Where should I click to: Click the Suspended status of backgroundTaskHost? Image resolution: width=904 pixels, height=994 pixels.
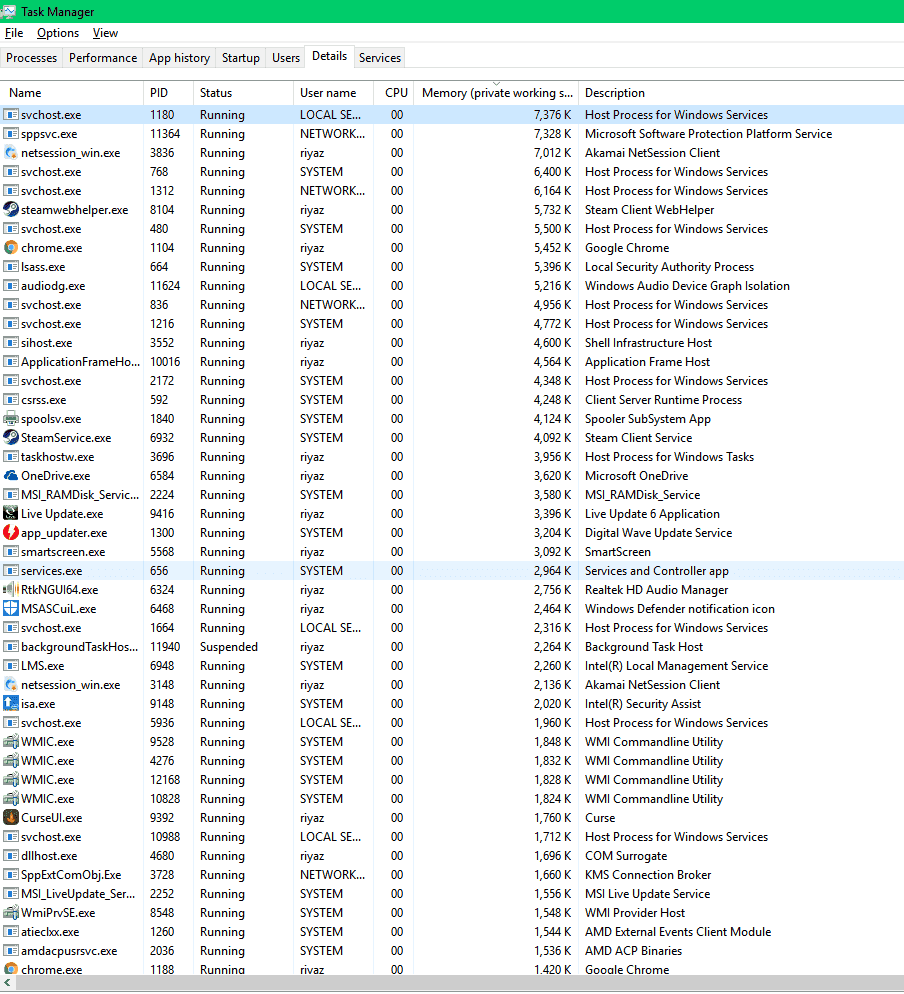pos(229,647)
